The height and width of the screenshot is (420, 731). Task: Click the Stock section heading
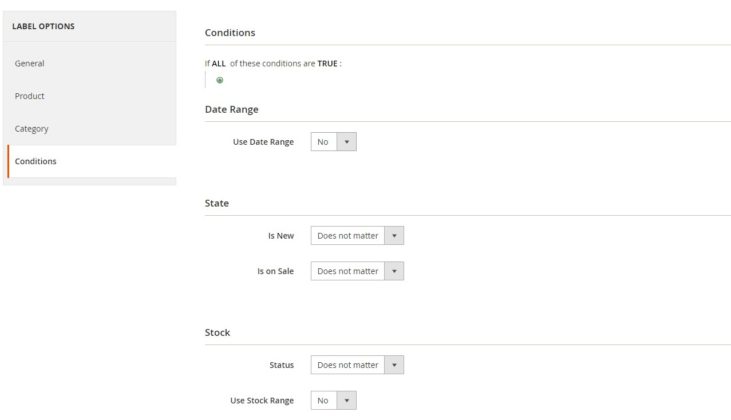[218, 332]
